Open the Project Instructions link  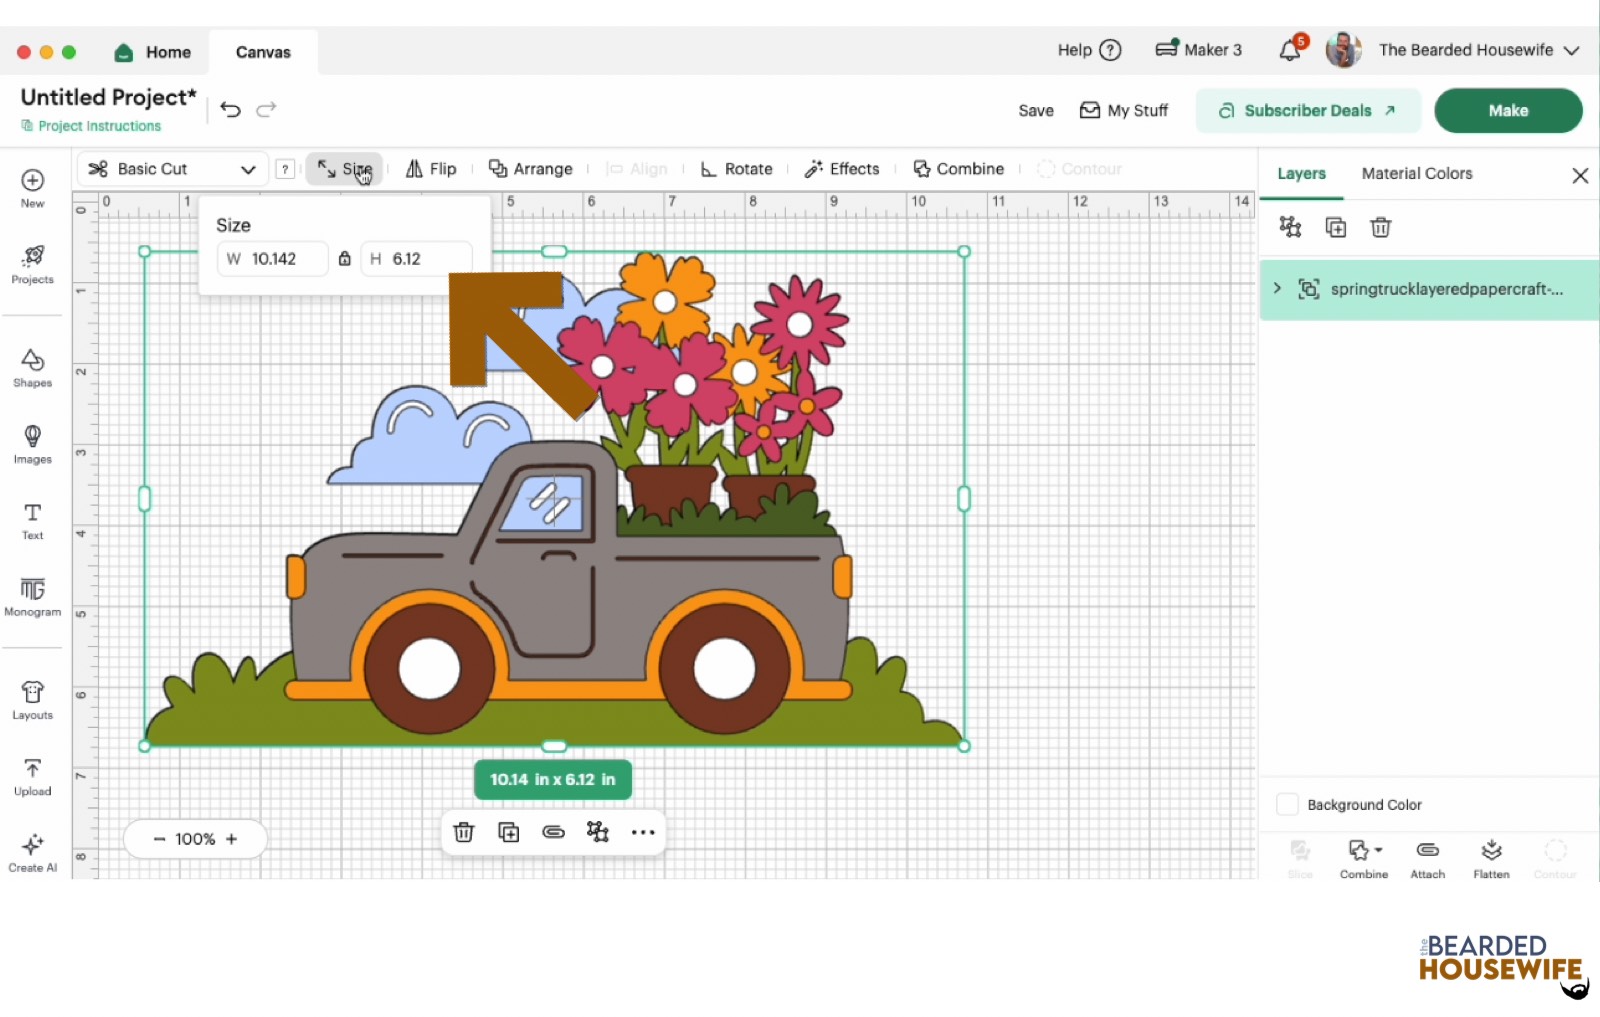(x=99, y=126)
